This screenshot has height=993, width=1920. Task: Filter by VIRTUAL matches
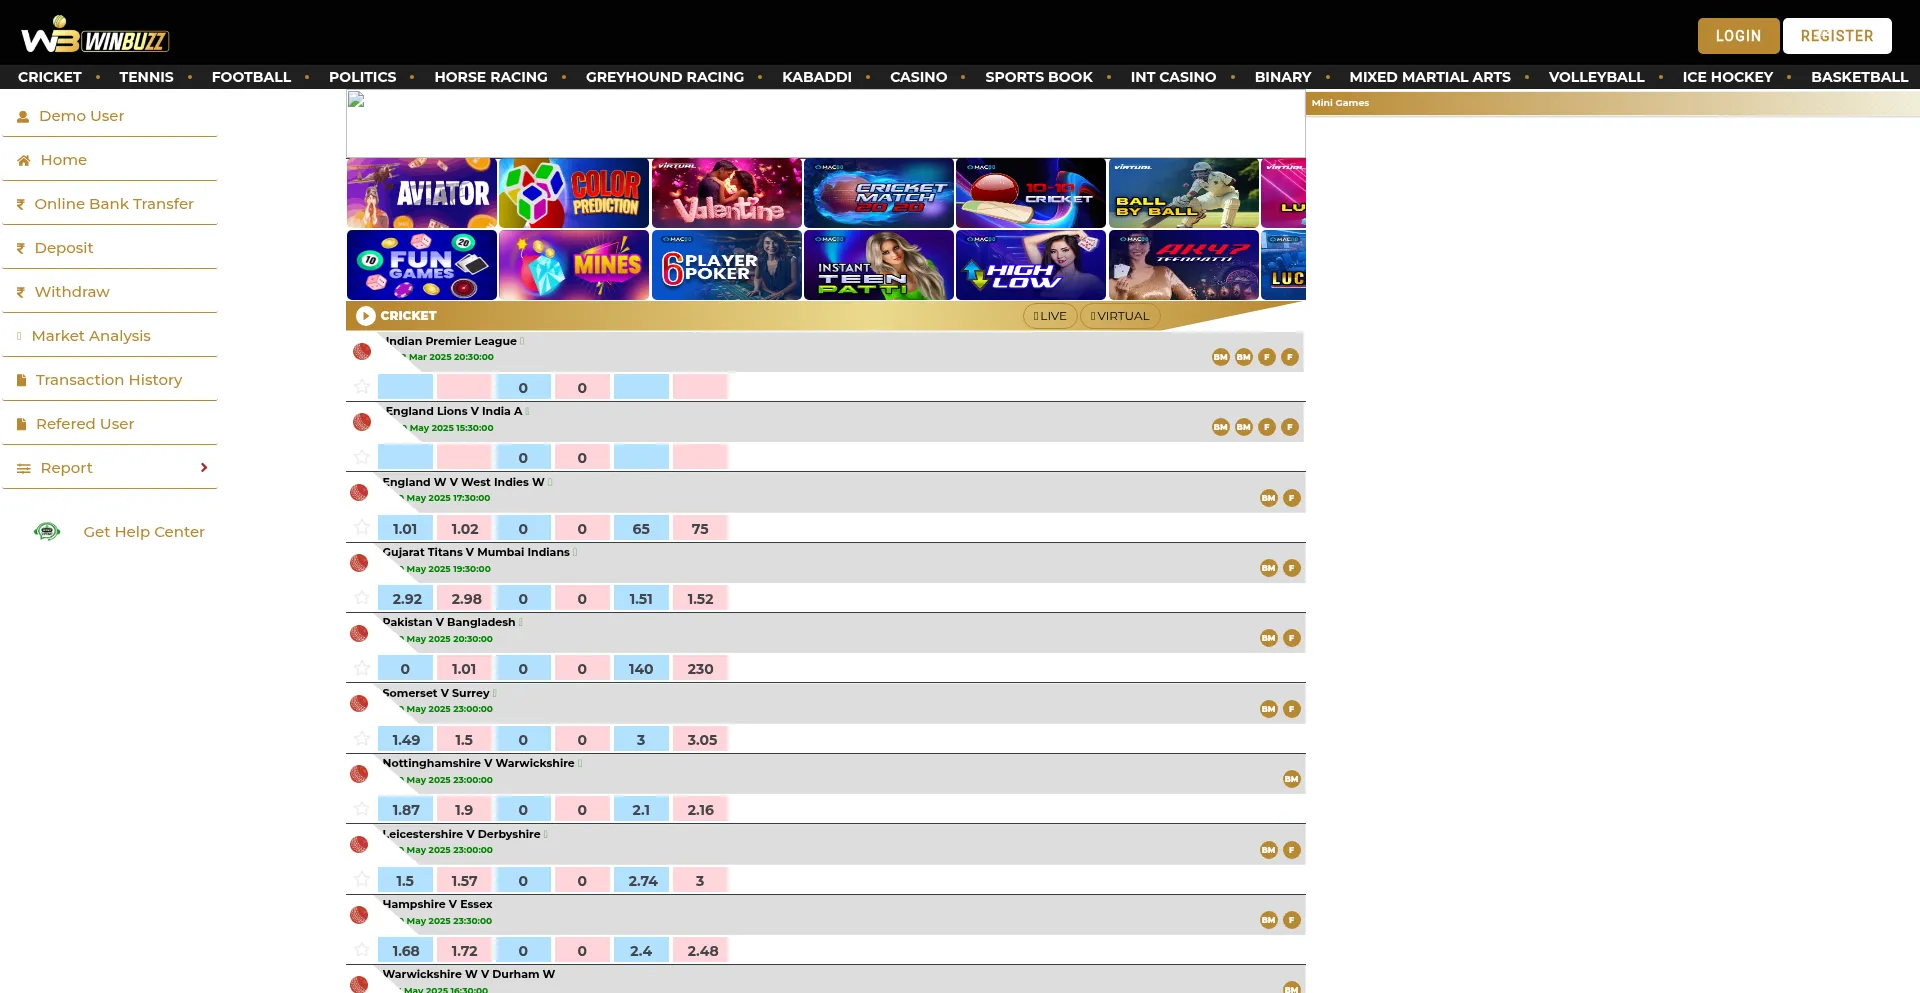click(1120, 316)
